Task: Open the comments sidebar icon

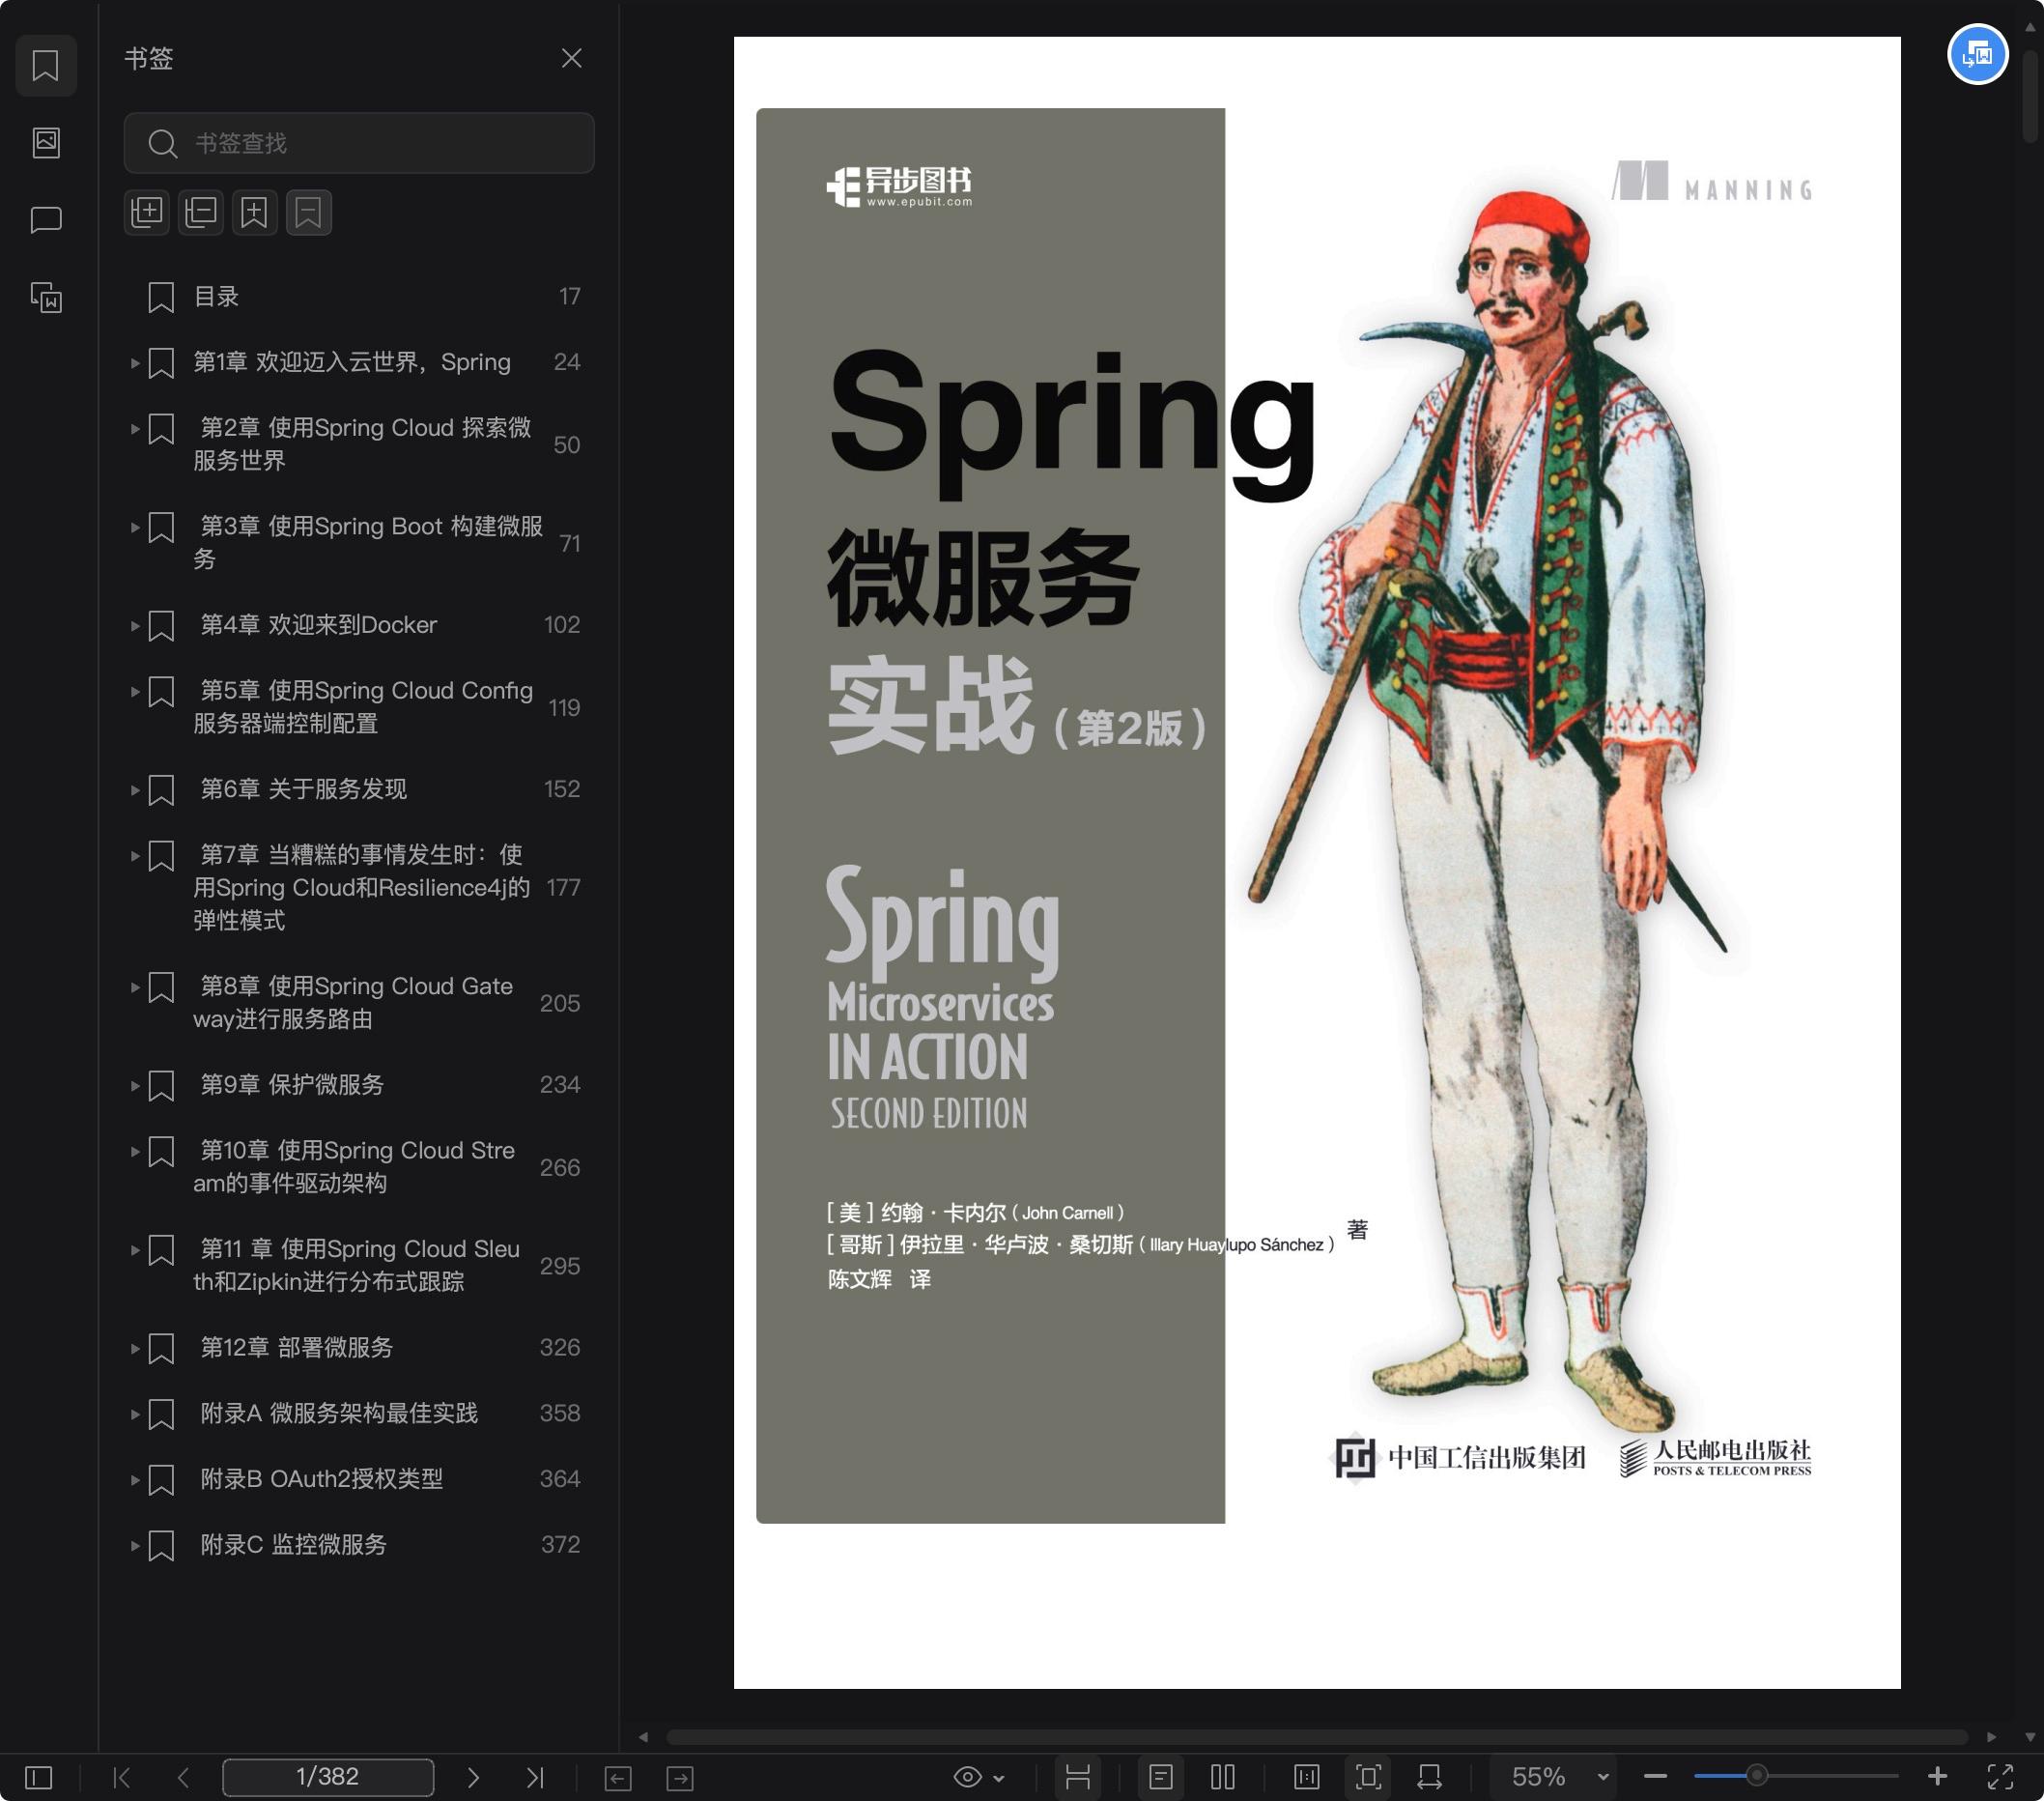Action: click(x=46, y=220)
